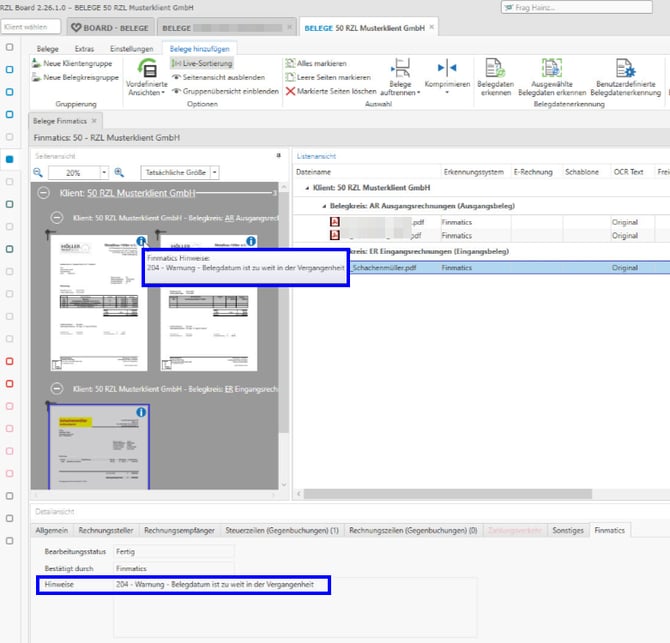Viewport: 670px width, 643px height.
Task: Collapse the Klient 50 RZL Musterklient group
Action: (x=44, y=192)
